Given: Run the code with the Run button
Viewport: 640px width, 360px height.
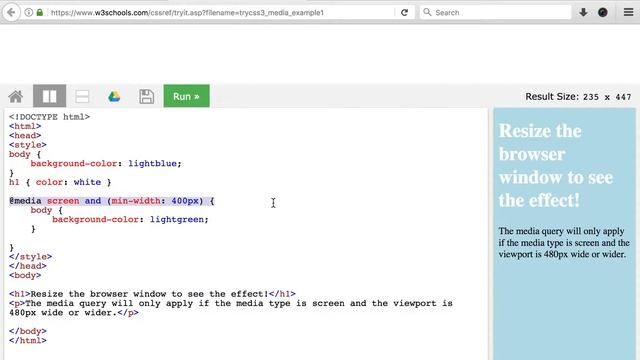Looking at the screenshot, I should click(x=187, y=96).
